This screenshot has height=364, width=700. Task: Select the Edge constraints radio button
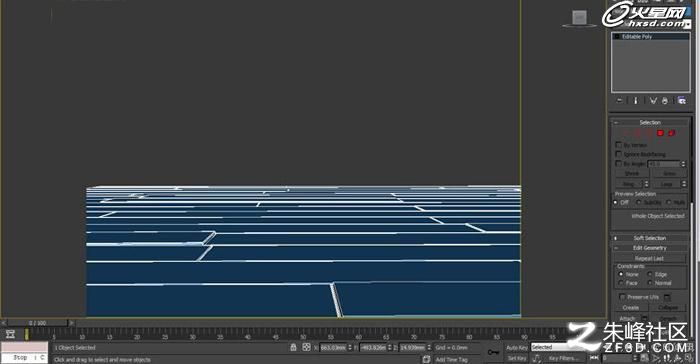(x=650, y=274)
